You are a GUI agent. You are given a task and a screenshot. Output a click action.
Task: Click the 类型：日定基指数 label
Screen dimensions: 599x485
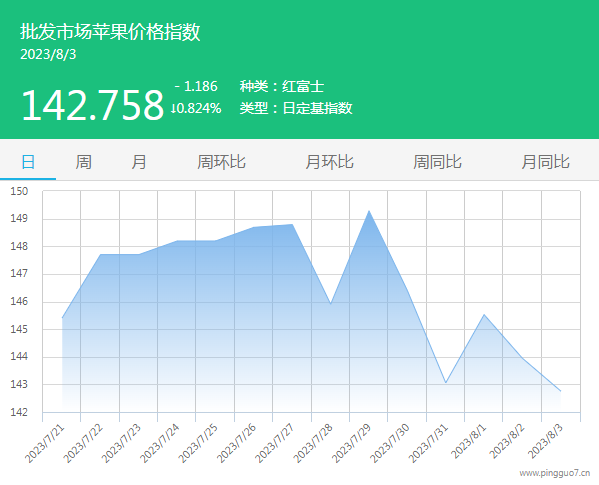[x=296, y=108]
